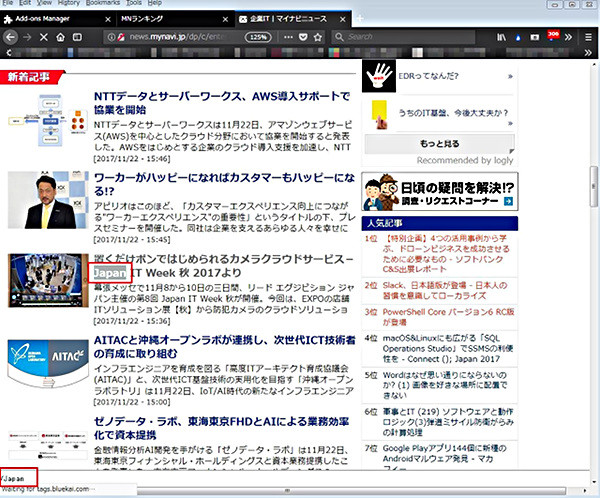Stop loading with the X button
The width and height of the screenshot is (600, 498).
44,37
